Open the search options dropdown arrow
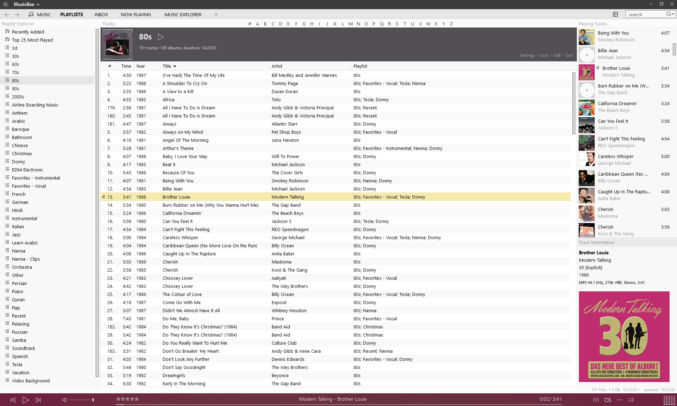 tap(673, 14)
